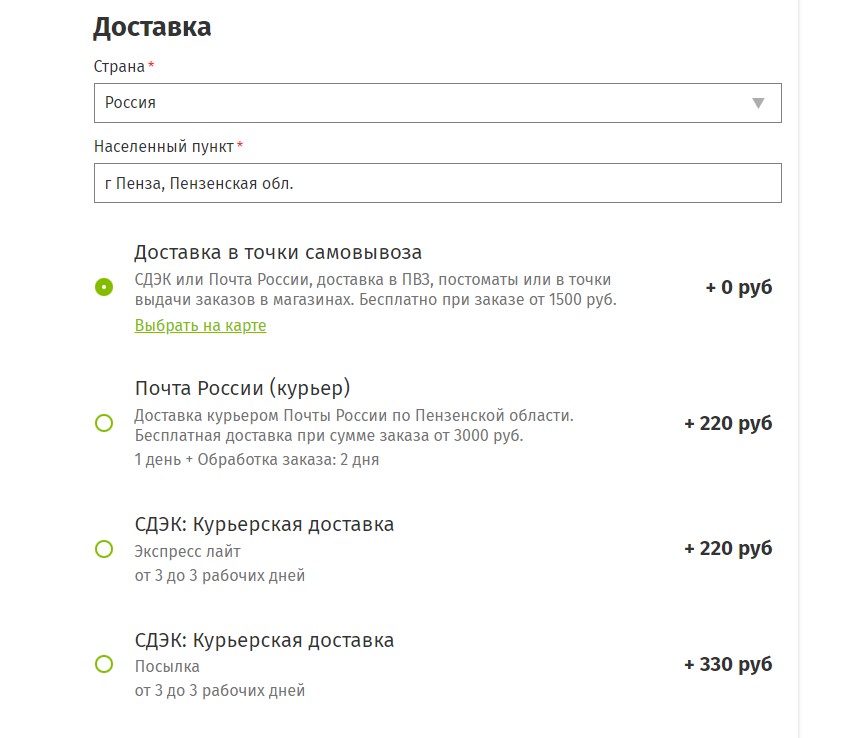Image resolution: width=849 pixels, height=738 pixels.
Task: Click the + 330 руб price label
Action: point(728,664)
